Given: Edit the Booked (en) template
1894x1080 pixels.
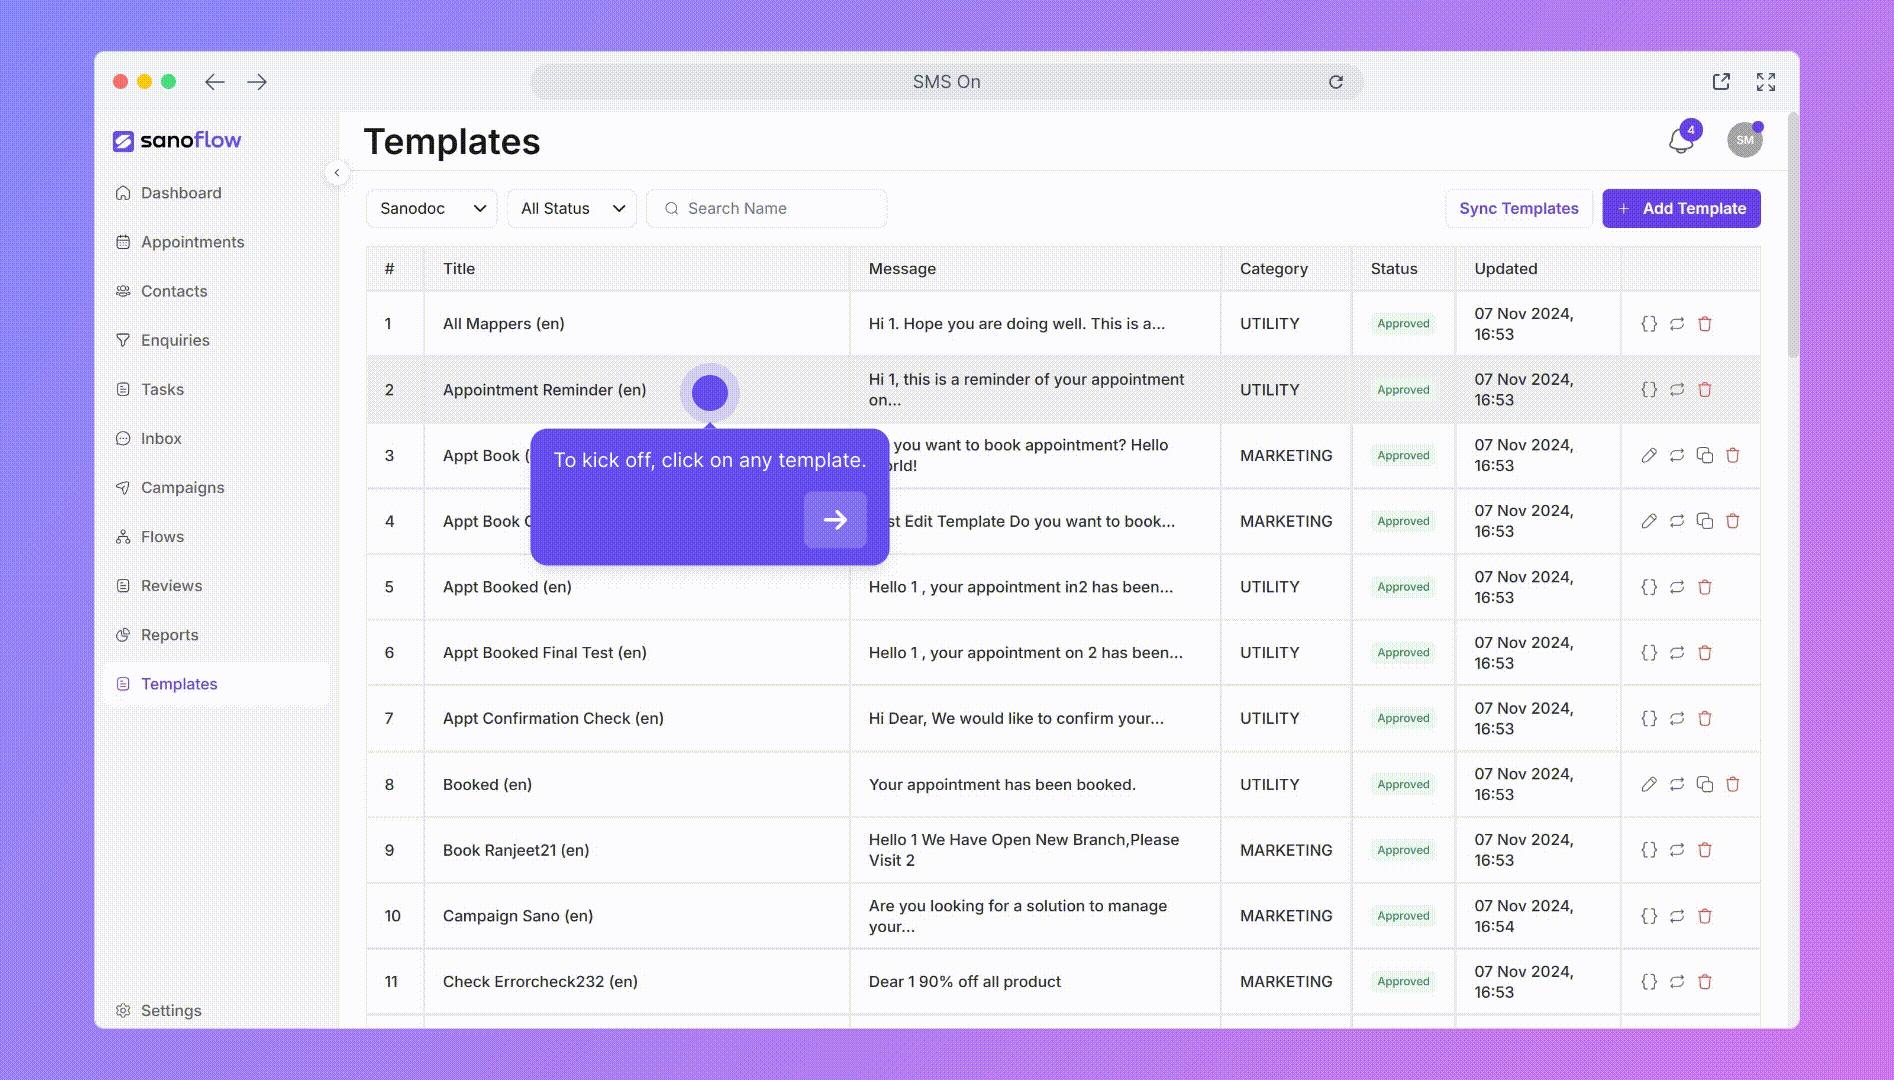Looking at the screenshot, I should coord(1649,785).
